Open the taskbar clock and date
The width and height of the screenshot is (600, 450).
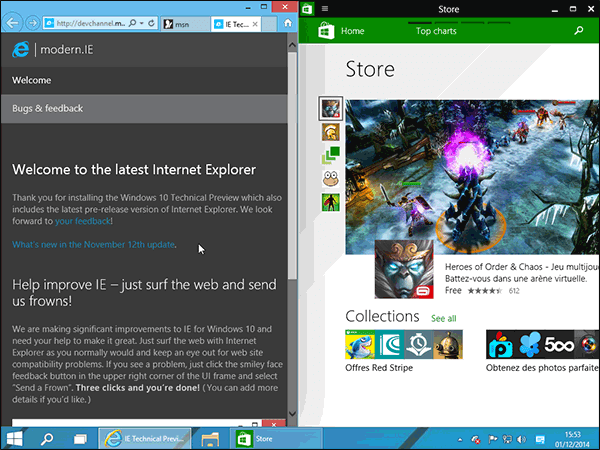pos(572,439)
